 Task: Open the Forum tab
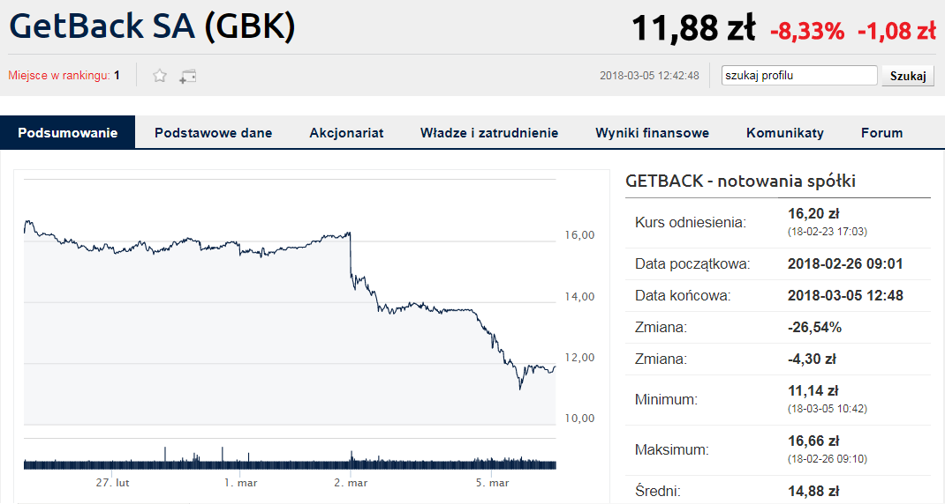pos(882,133)
